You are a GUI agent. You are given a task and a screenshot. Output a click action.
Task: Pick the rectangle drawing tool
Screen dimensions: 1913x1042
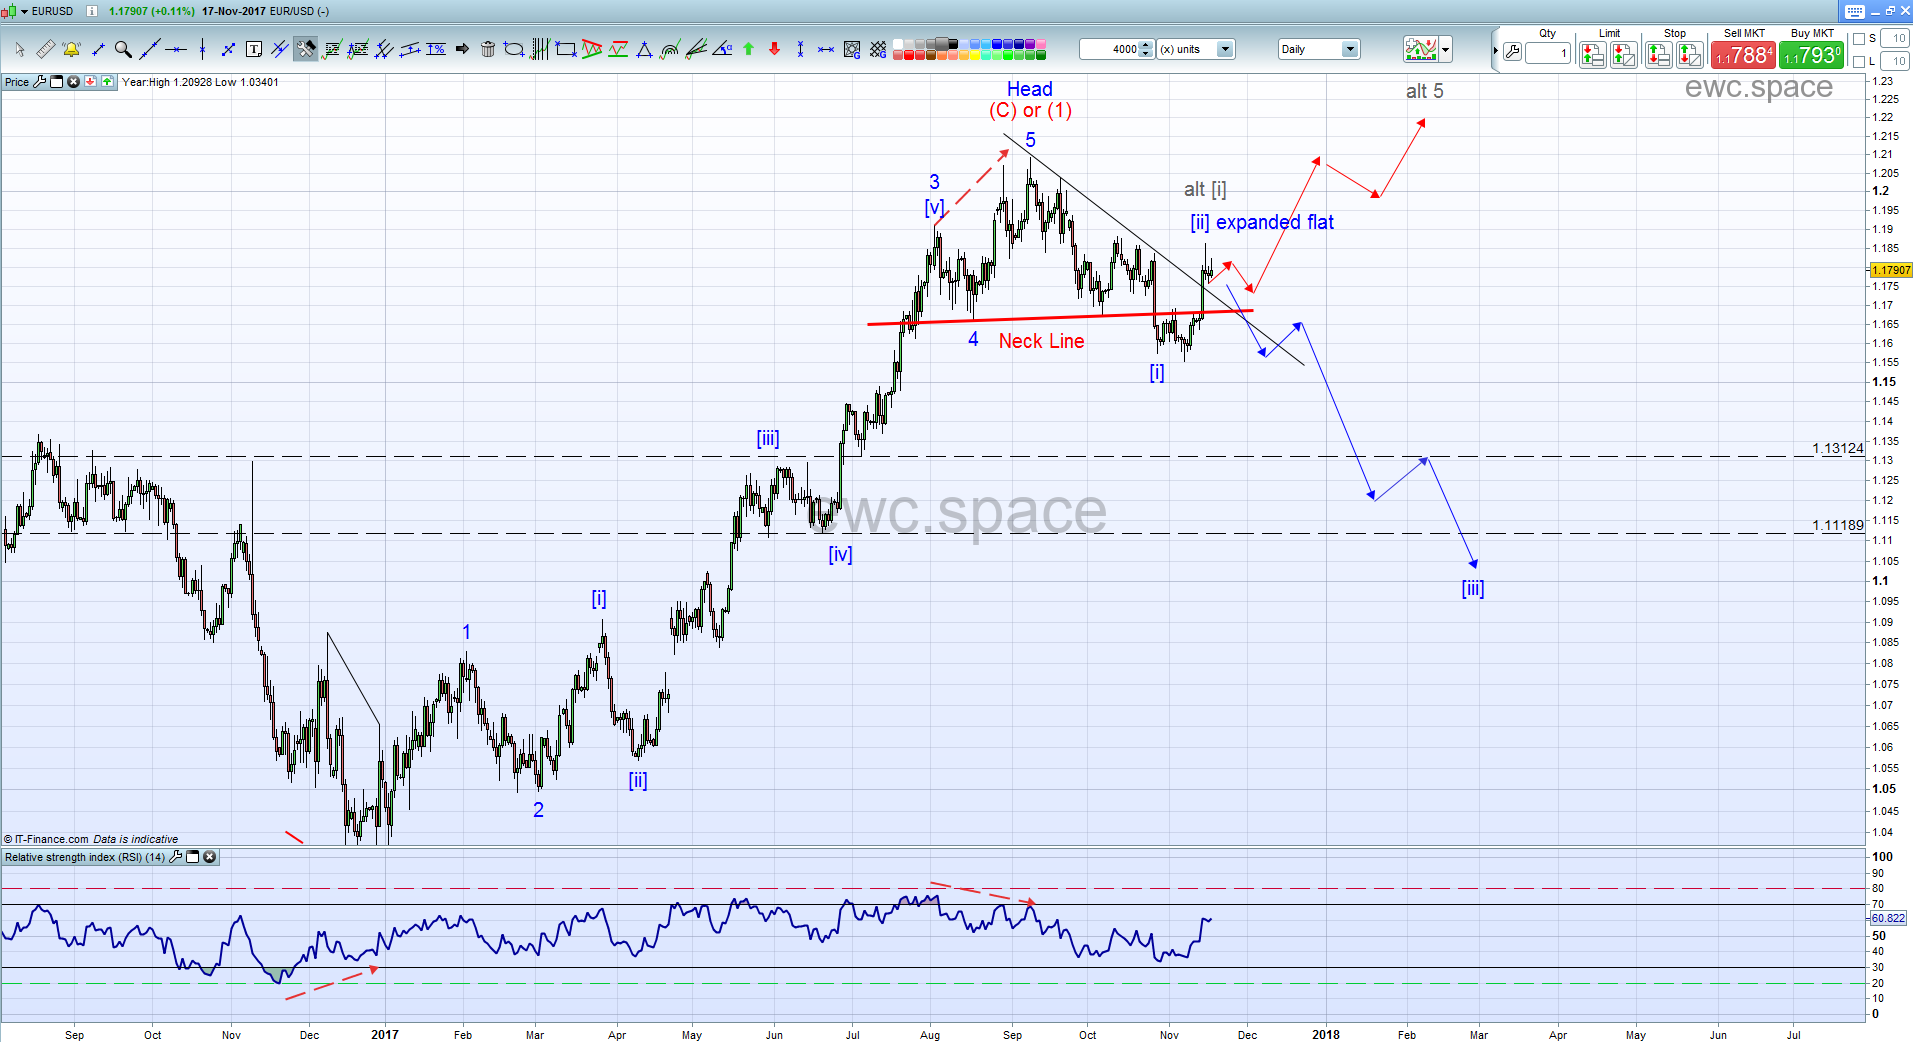pyautogui.click(x=565, y=49)
